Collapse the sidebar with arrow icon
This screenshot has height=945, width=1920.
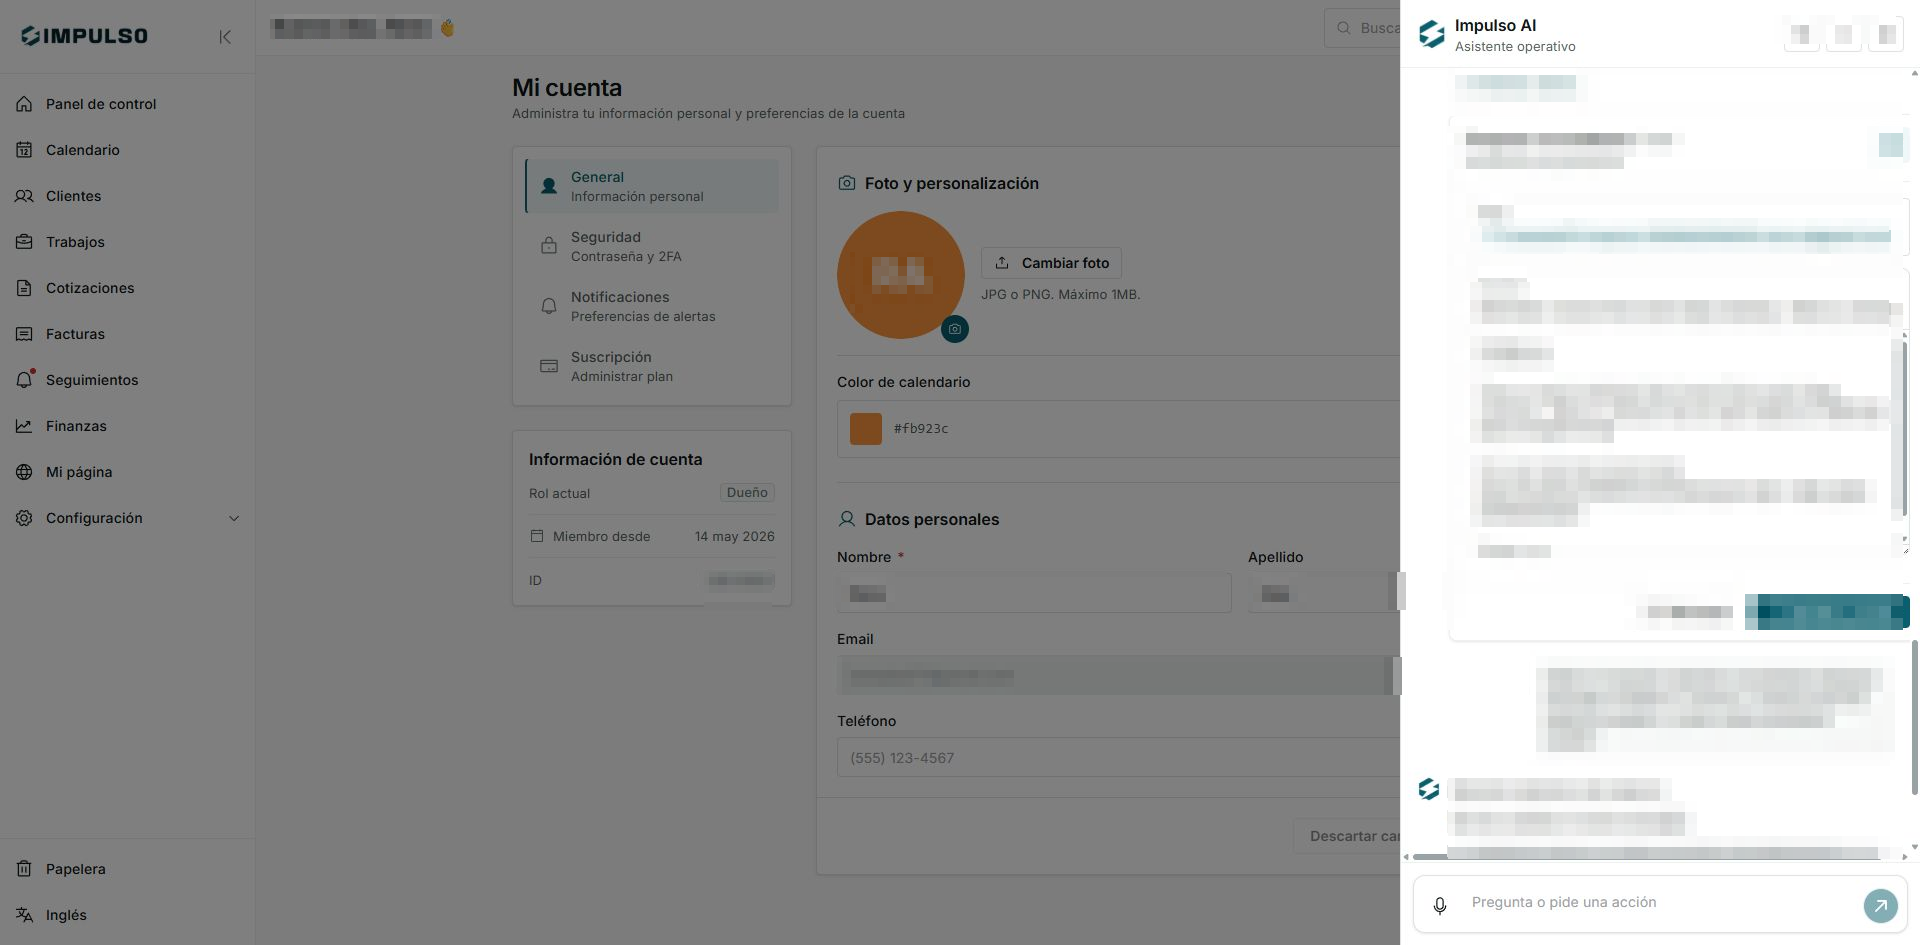point(225,37)
